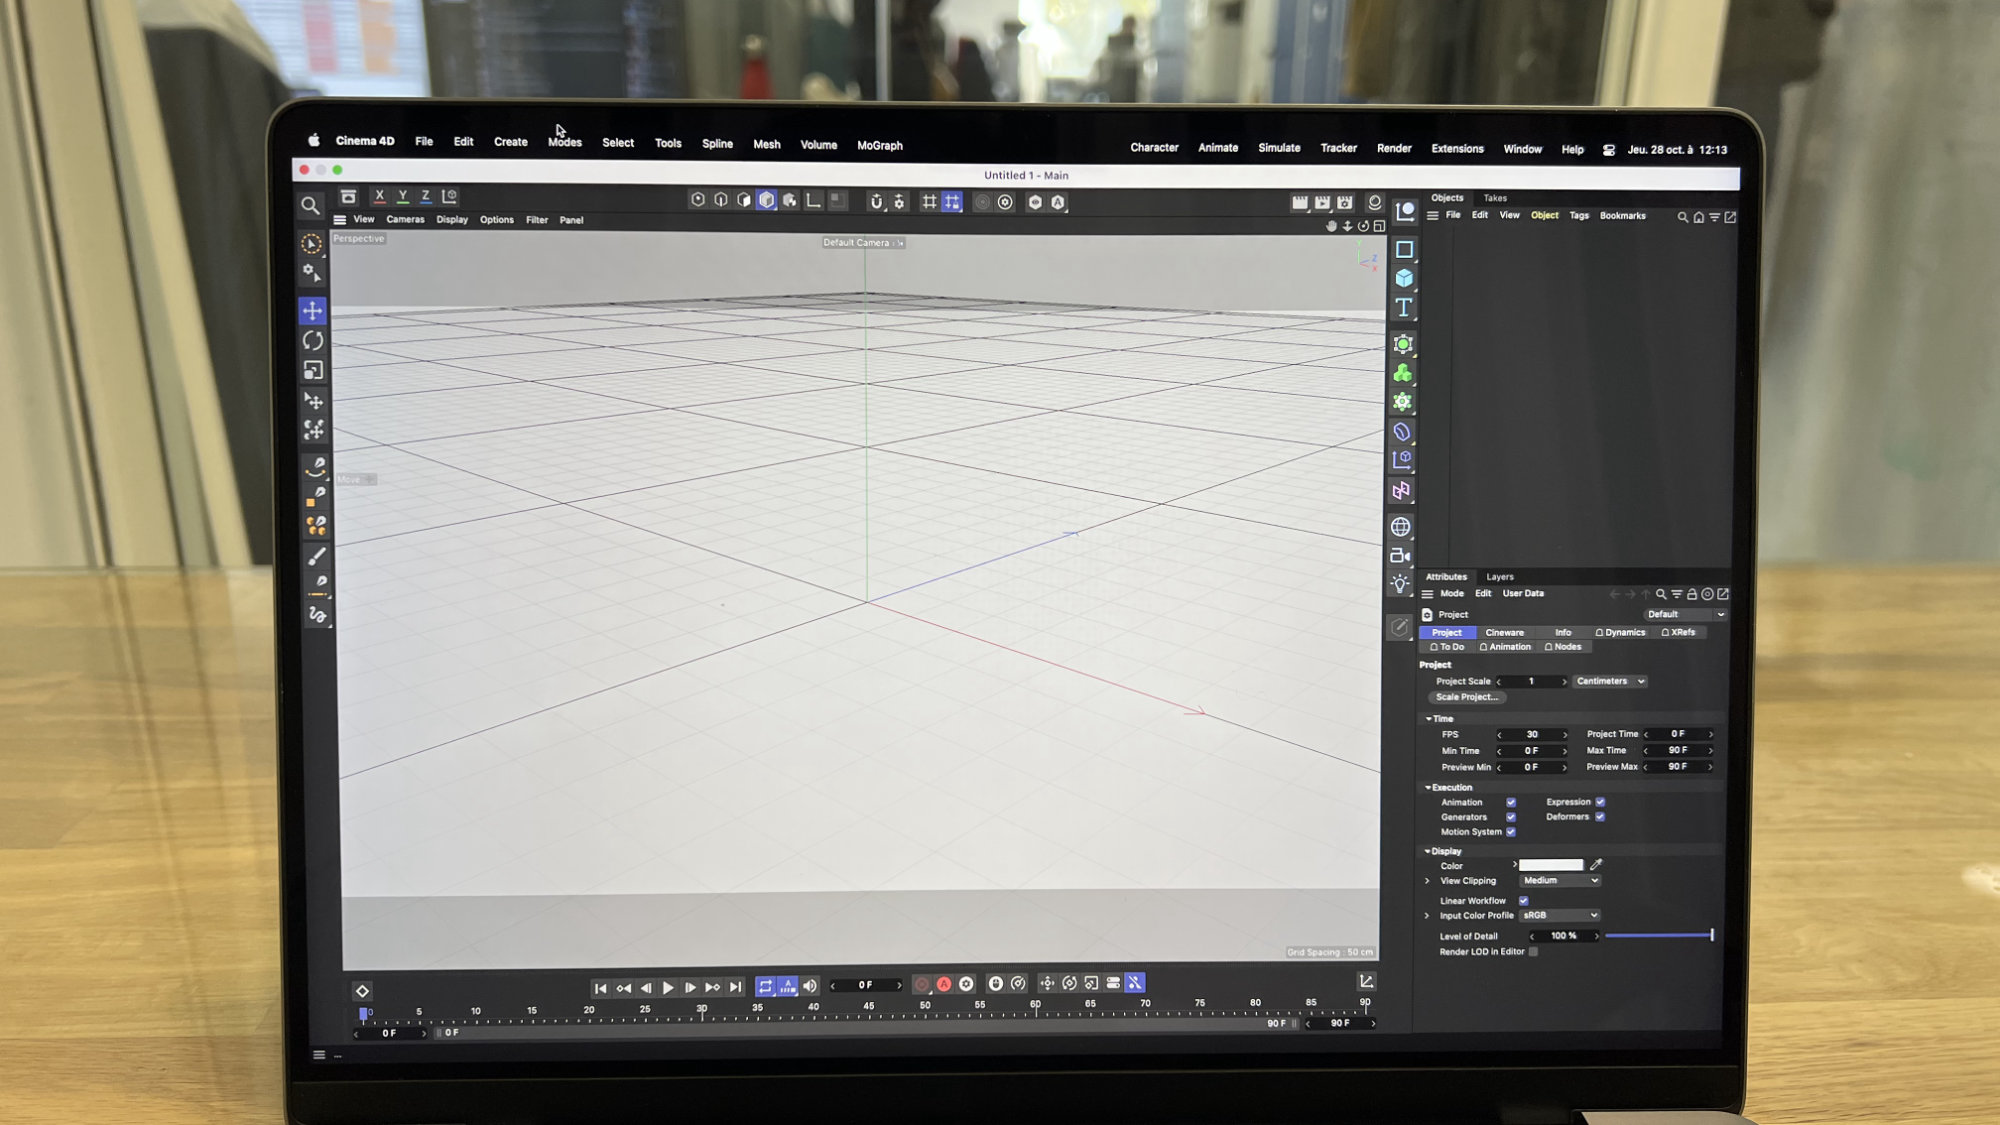Select the Move tool in left toolbar
This screenshot has width=2000, height=1125.
(313, 311)
